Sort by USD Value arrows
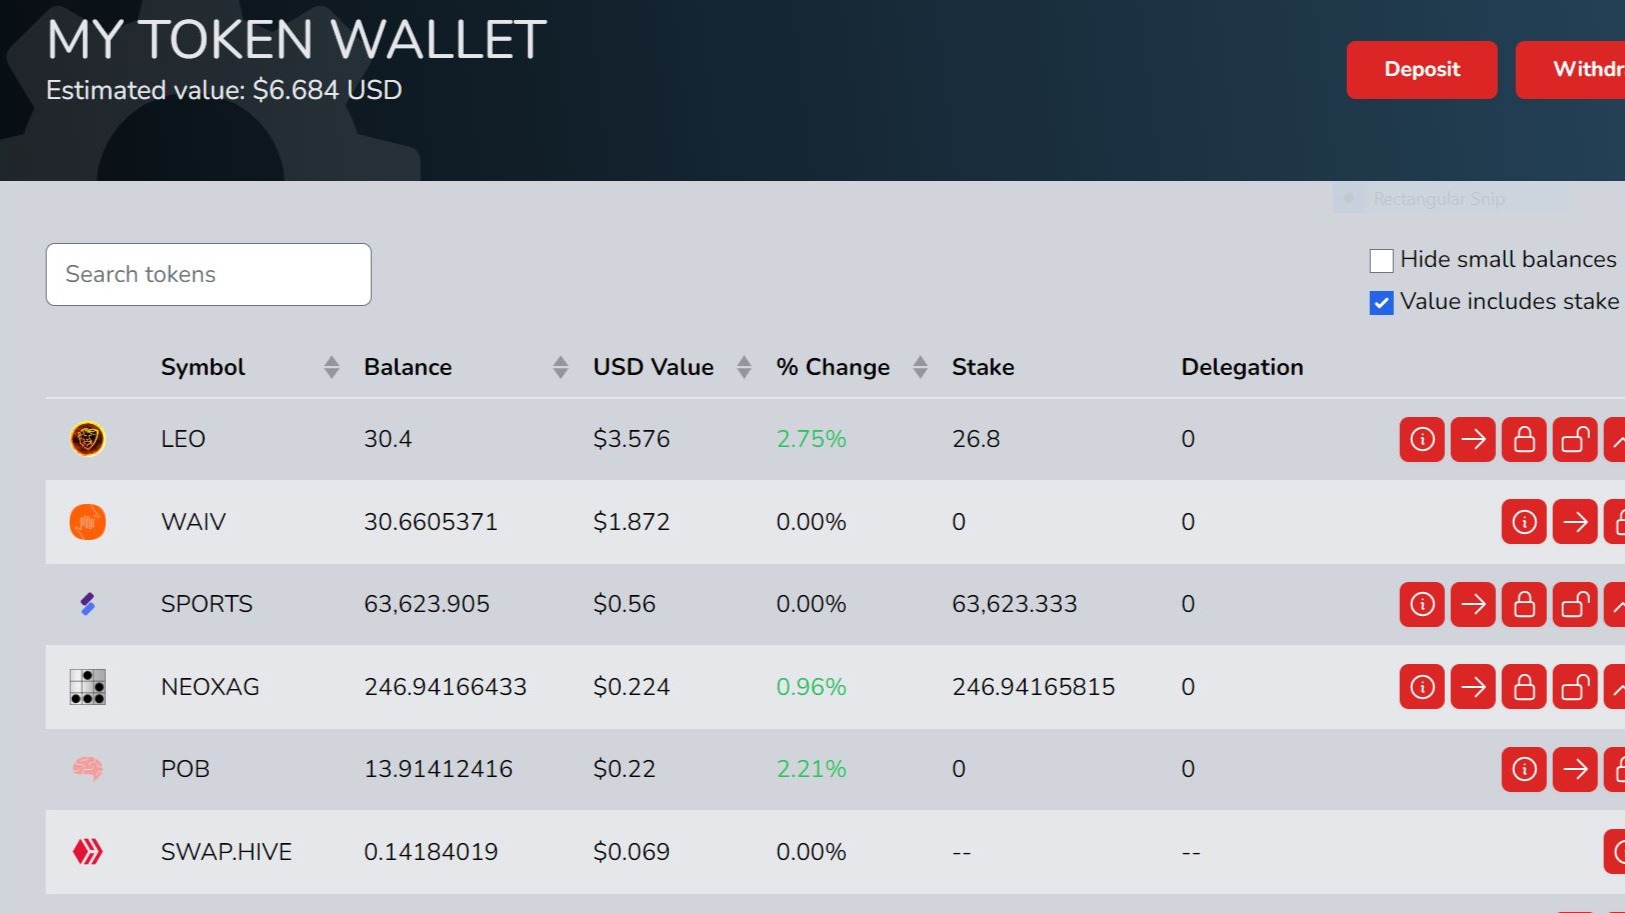1625x913 pixels. coord(744,367)
